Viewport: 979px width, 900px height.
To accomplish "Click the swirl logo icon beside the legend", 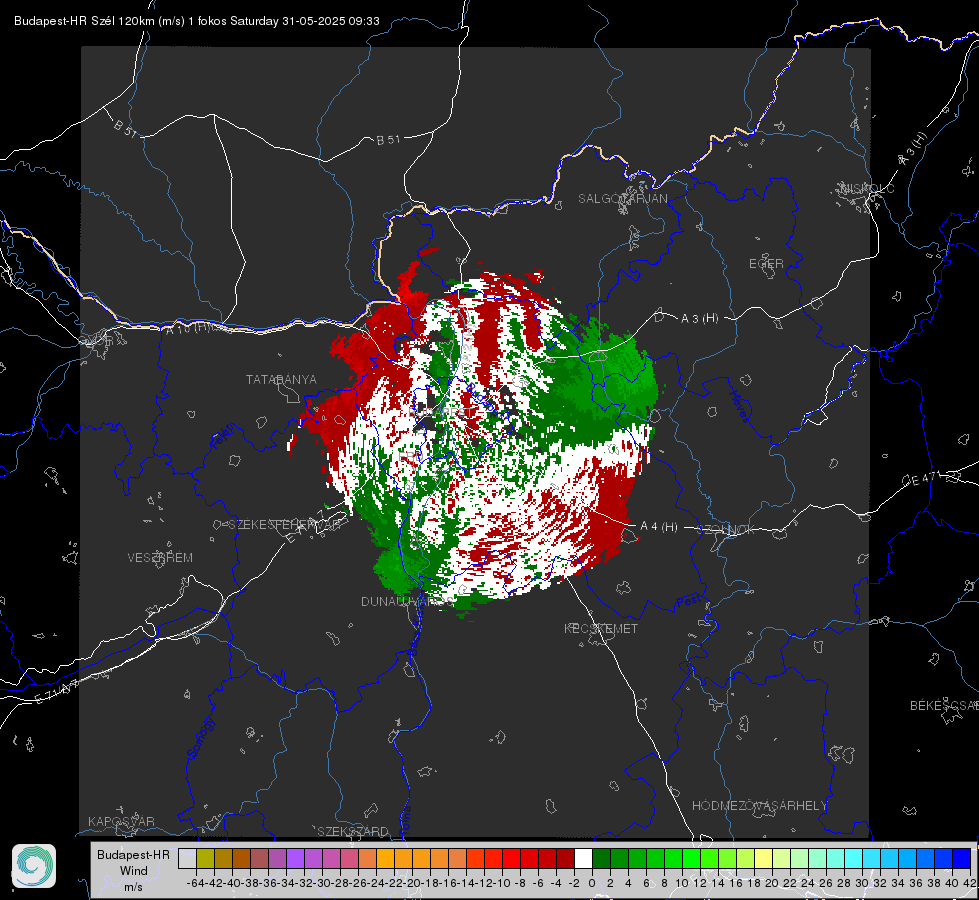I will [34, 866].
